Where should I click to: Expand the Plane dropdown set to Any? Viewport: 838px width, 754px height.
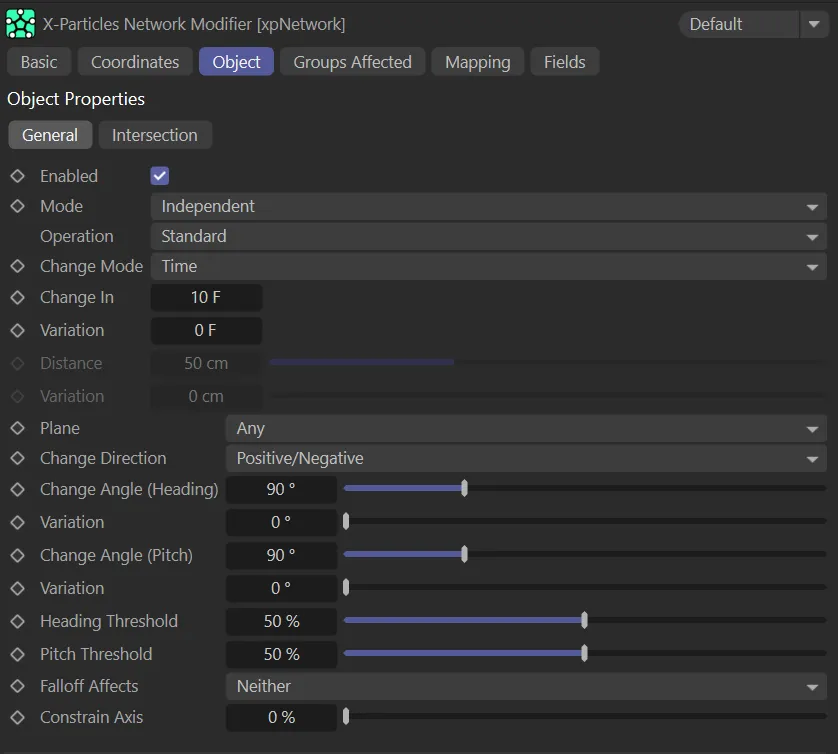coord(526,429)
